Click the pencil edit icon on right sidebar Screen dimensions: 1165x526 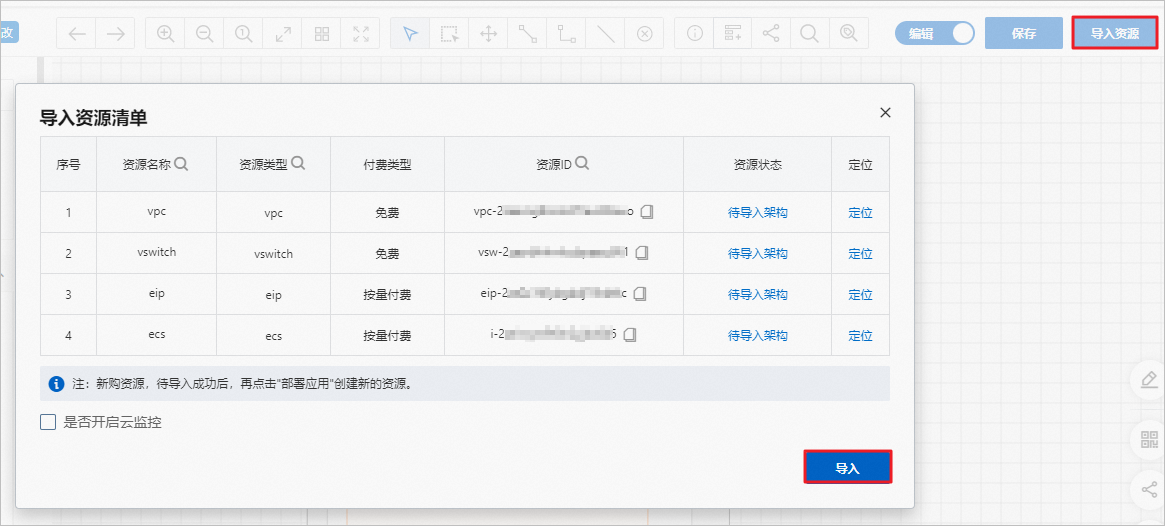pos(1149,380)
